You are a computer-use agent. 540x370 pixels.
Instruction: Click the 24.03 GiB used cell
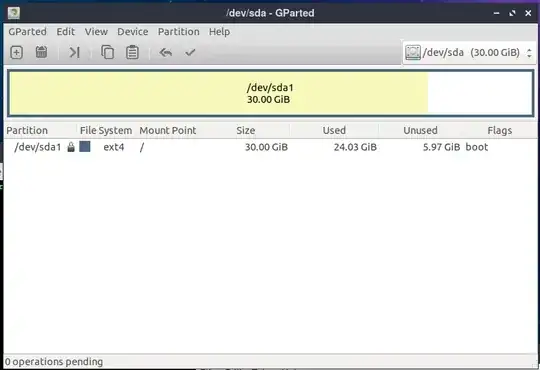click(355, 147)
